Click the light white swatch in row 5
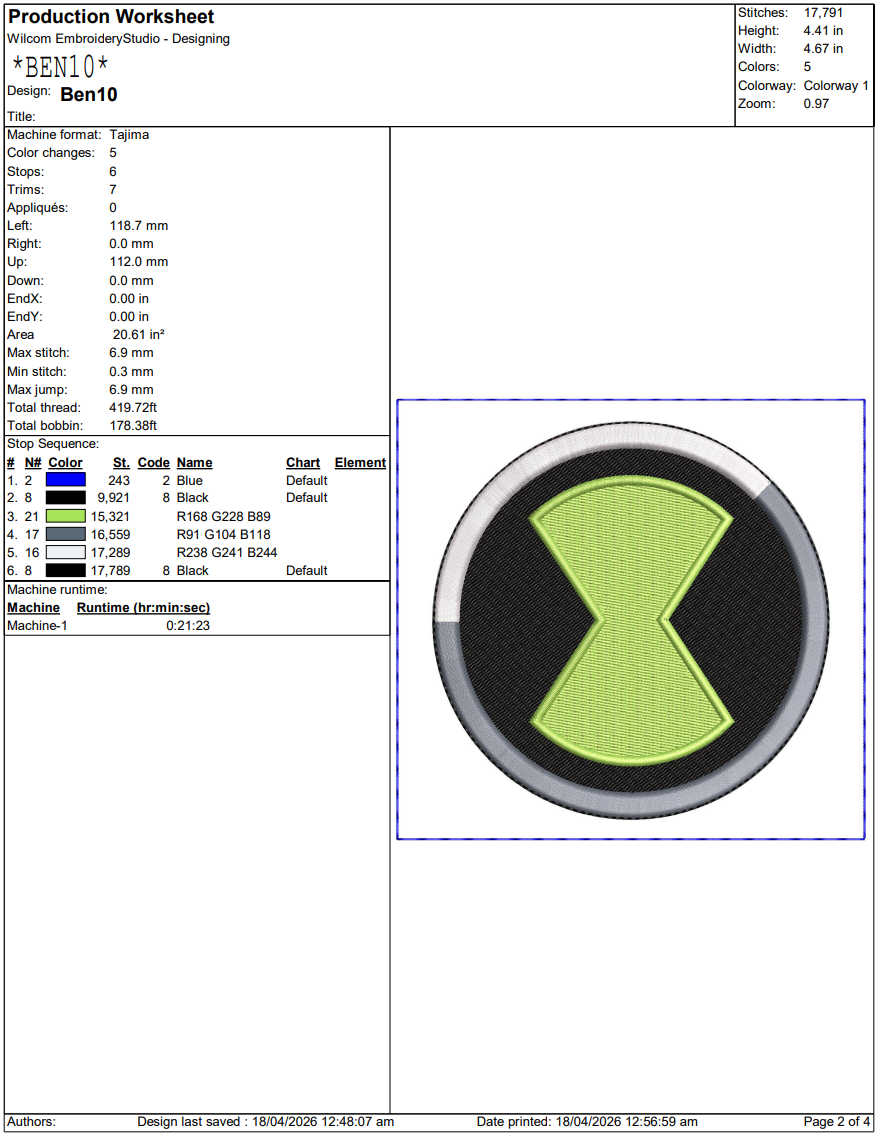The image size is (875, 1134). click(65, 553)
